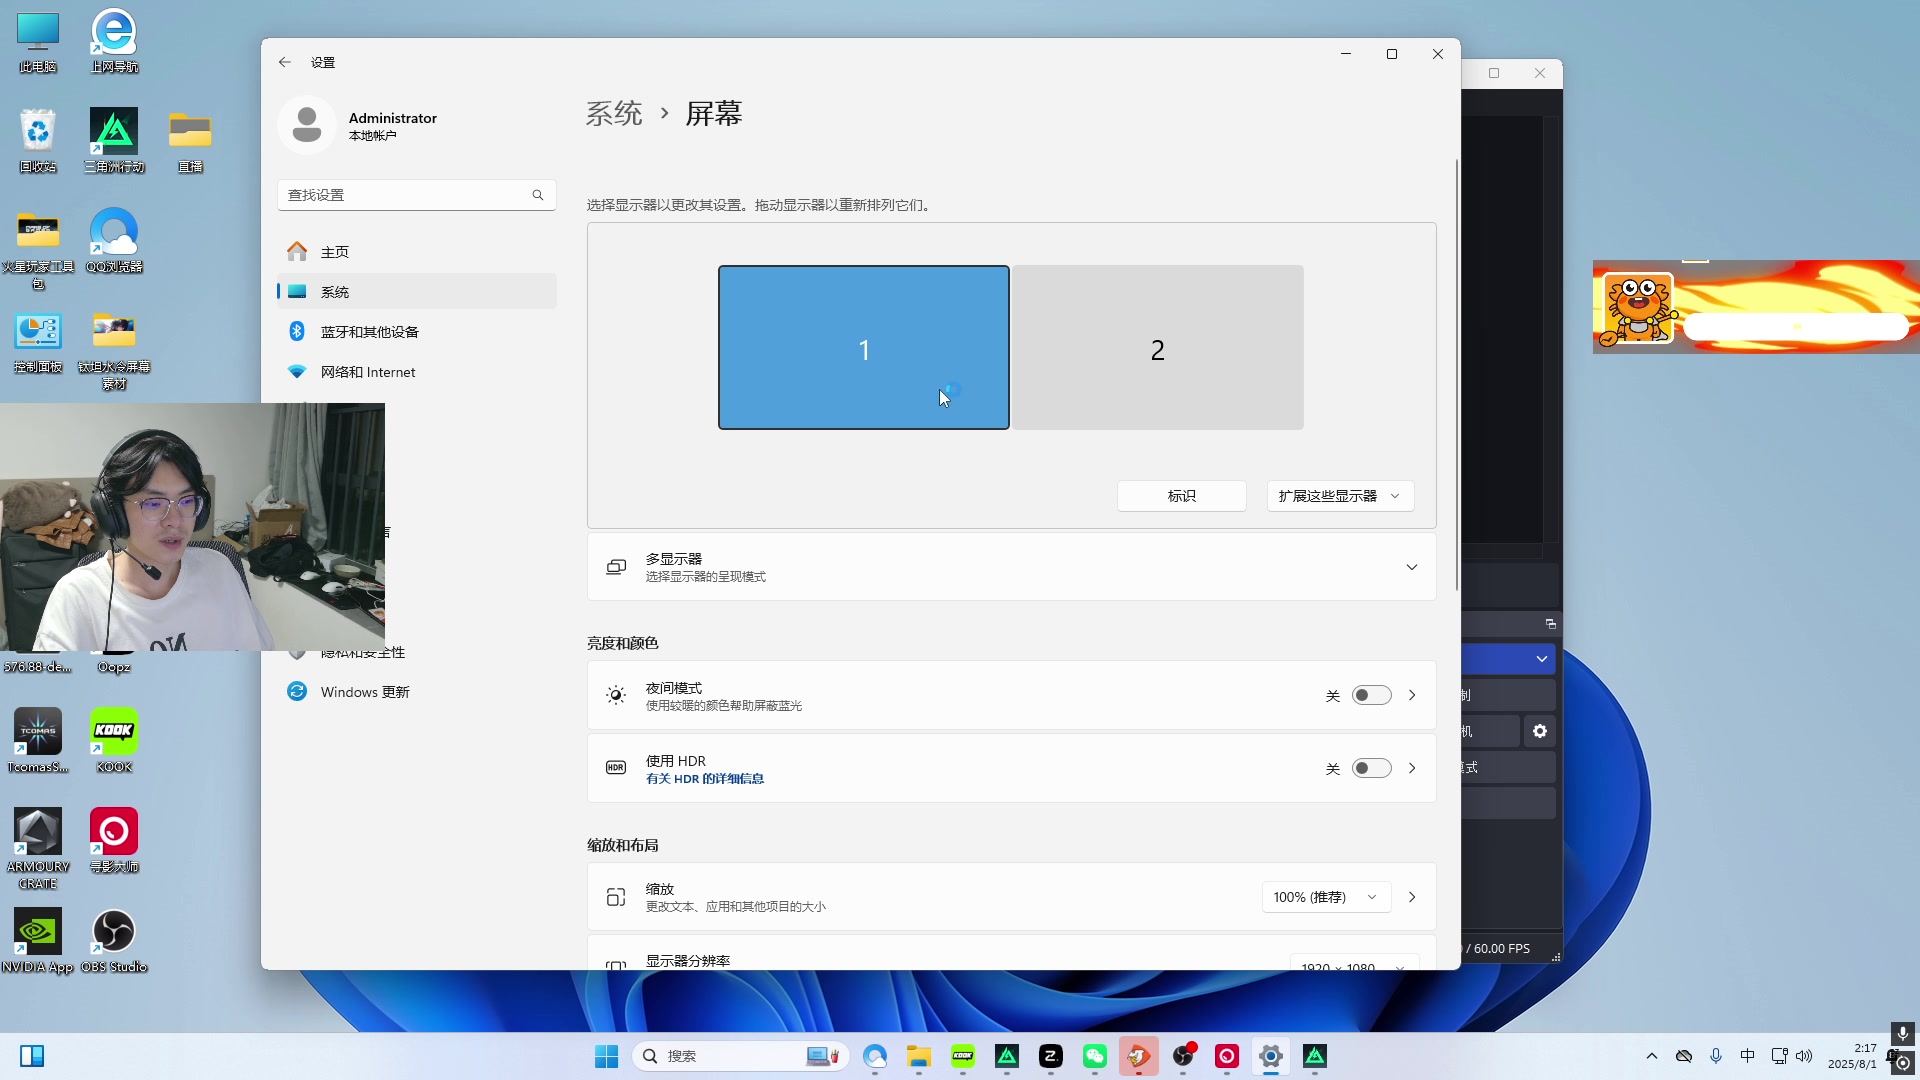Open the 此电脑 desktop icon
The height and width of the screenshot is (1080, 1920).
tap(38, 42)
